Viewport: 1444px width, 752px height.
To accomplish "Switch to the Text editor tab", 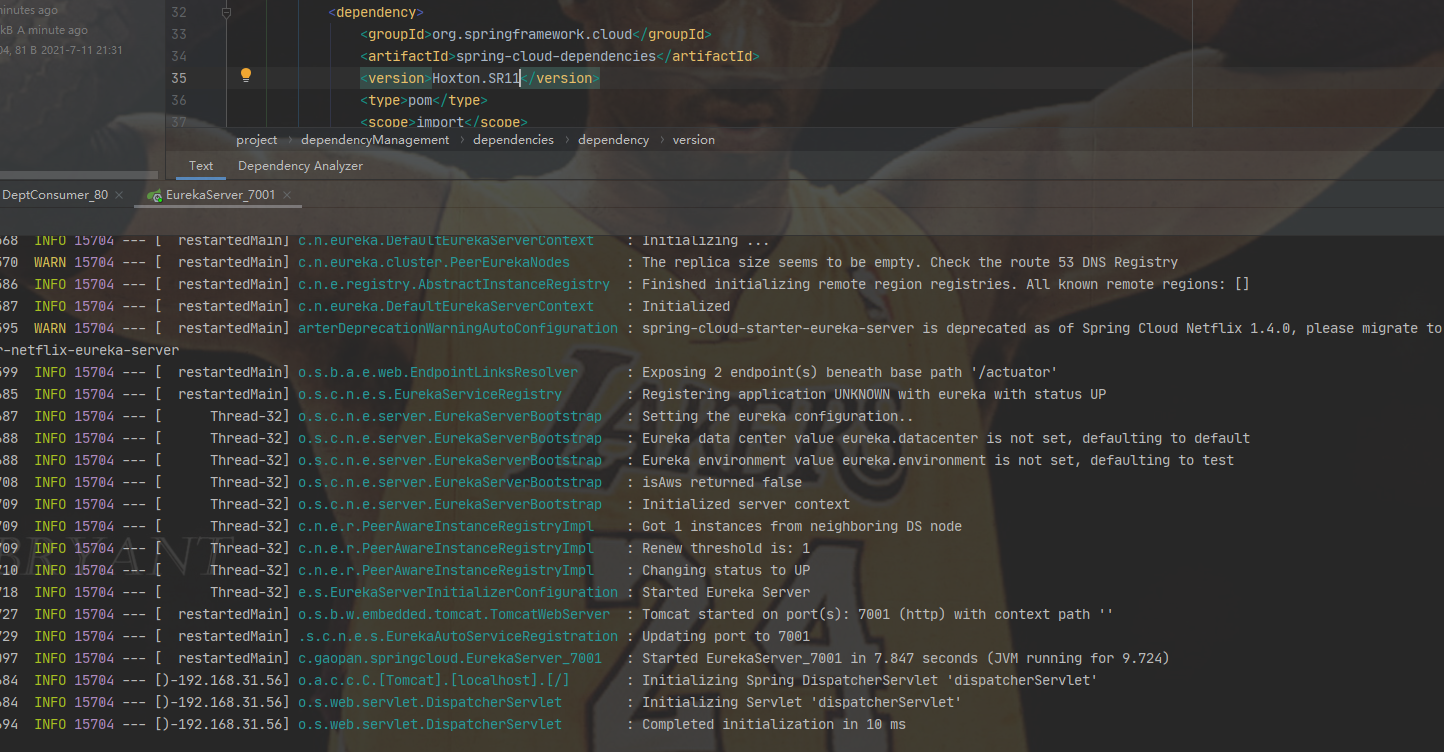I will pos(201,166).
